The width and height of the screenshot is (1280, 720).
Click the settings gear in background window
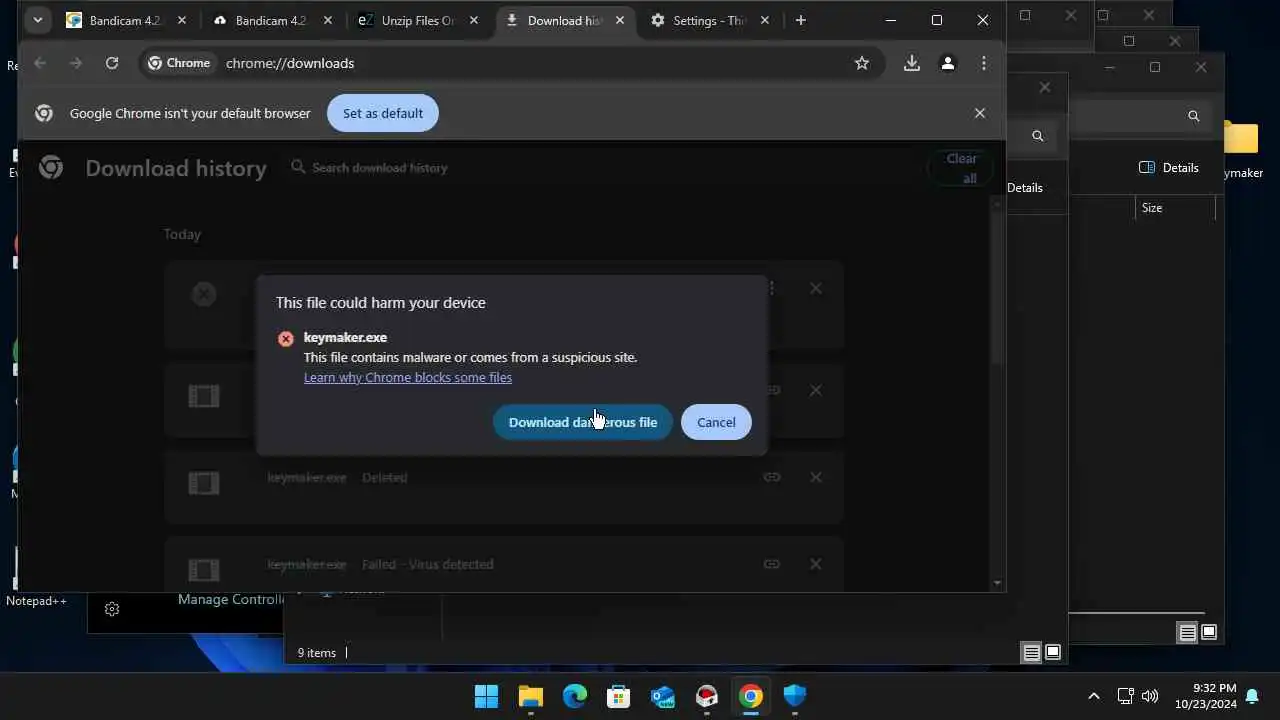pos(112,609)
